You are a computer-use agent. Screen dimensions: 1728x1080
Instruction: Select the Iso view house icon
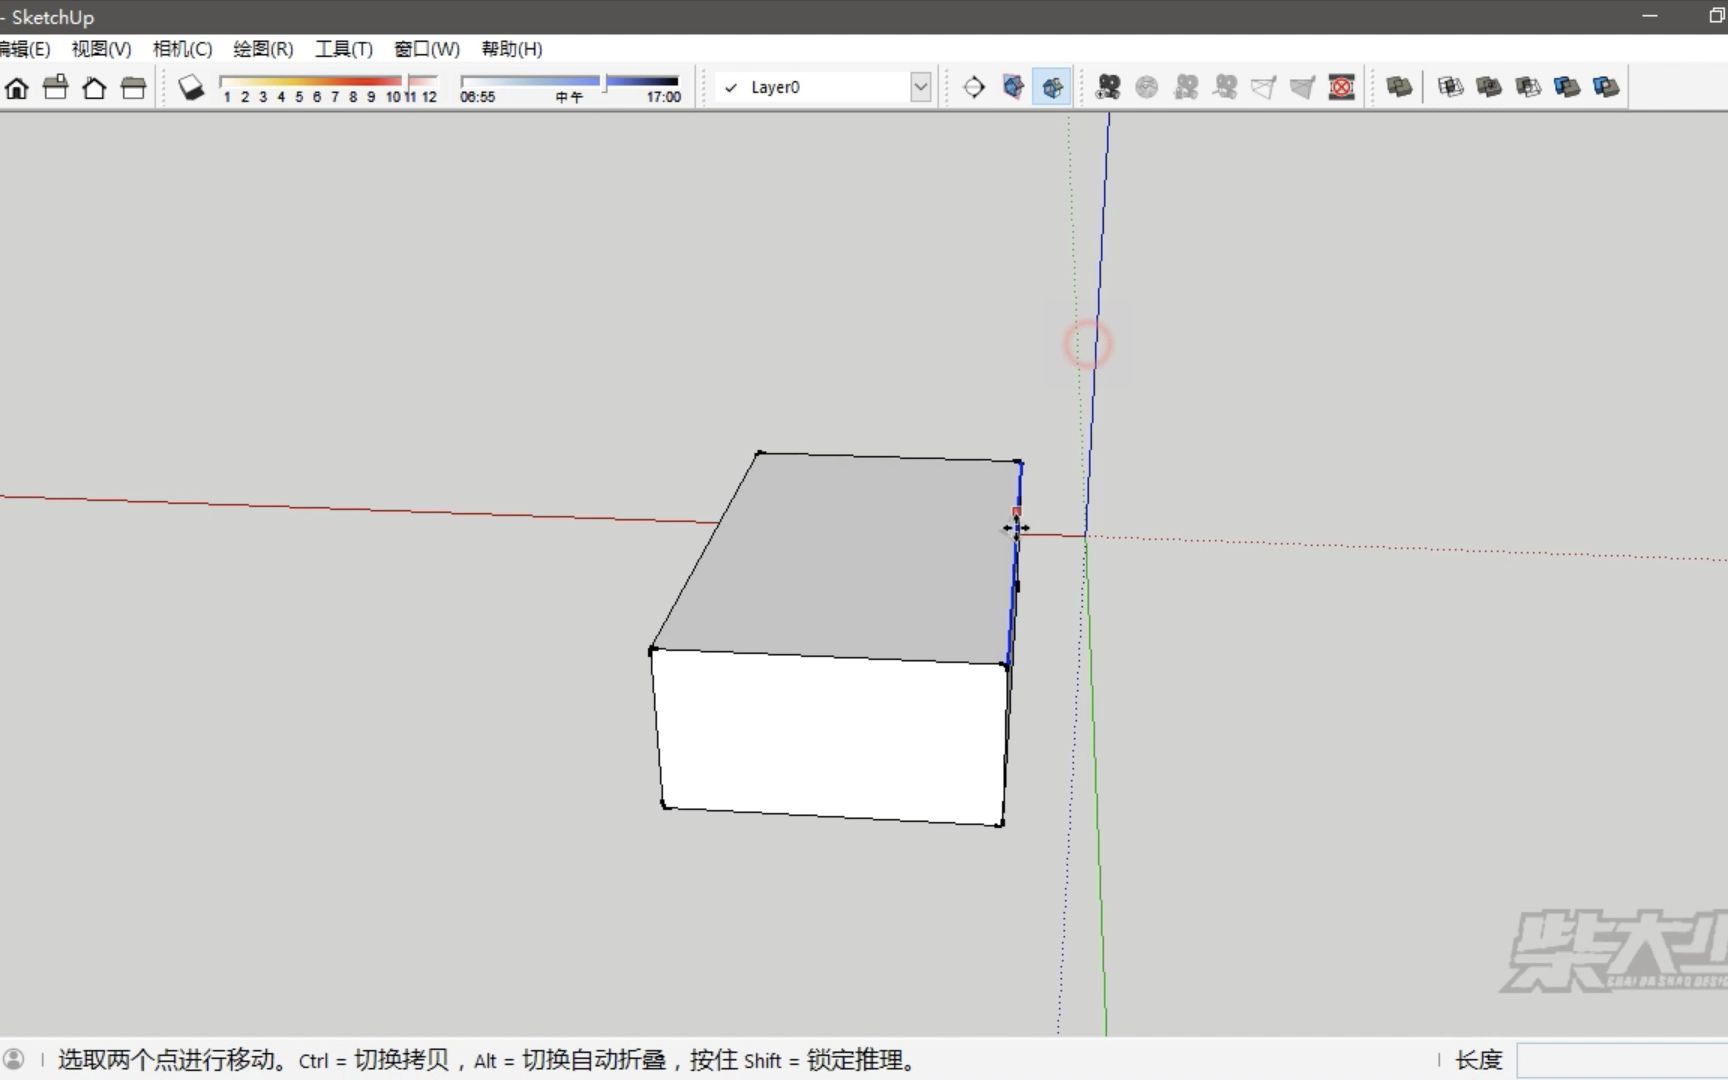(16, 88)
